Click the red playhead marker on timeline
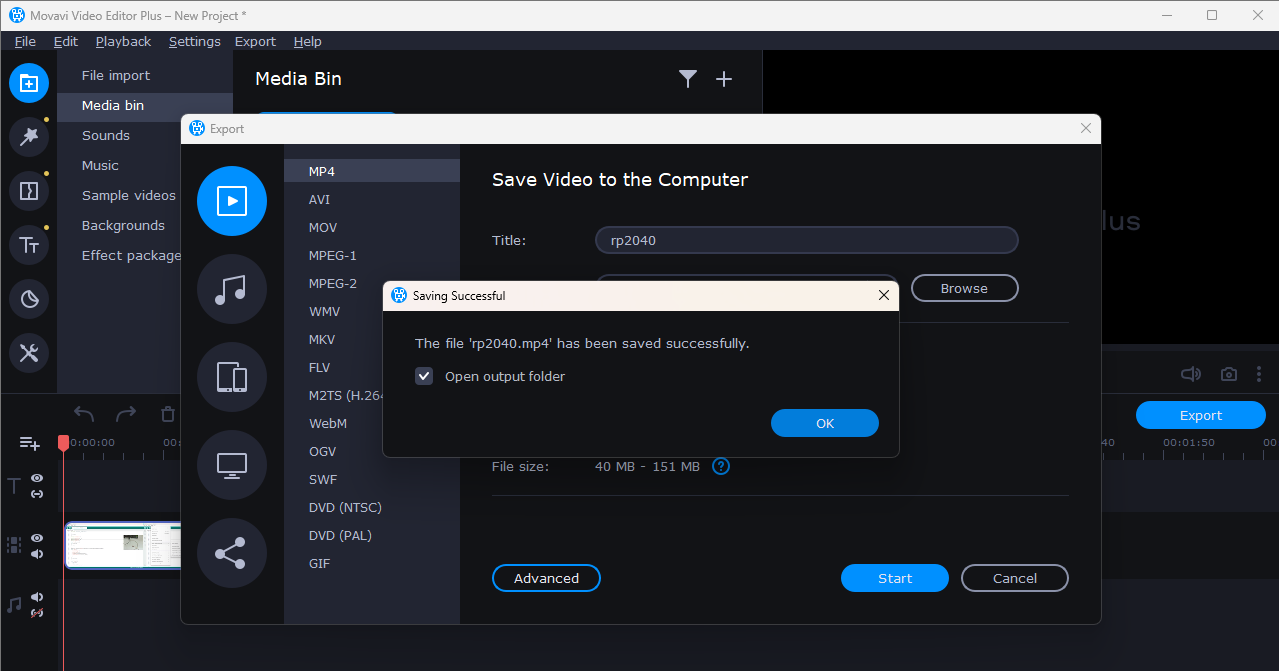Viewport: 1279px width, 671px height. pyautogui.click(x=63, y=442)
